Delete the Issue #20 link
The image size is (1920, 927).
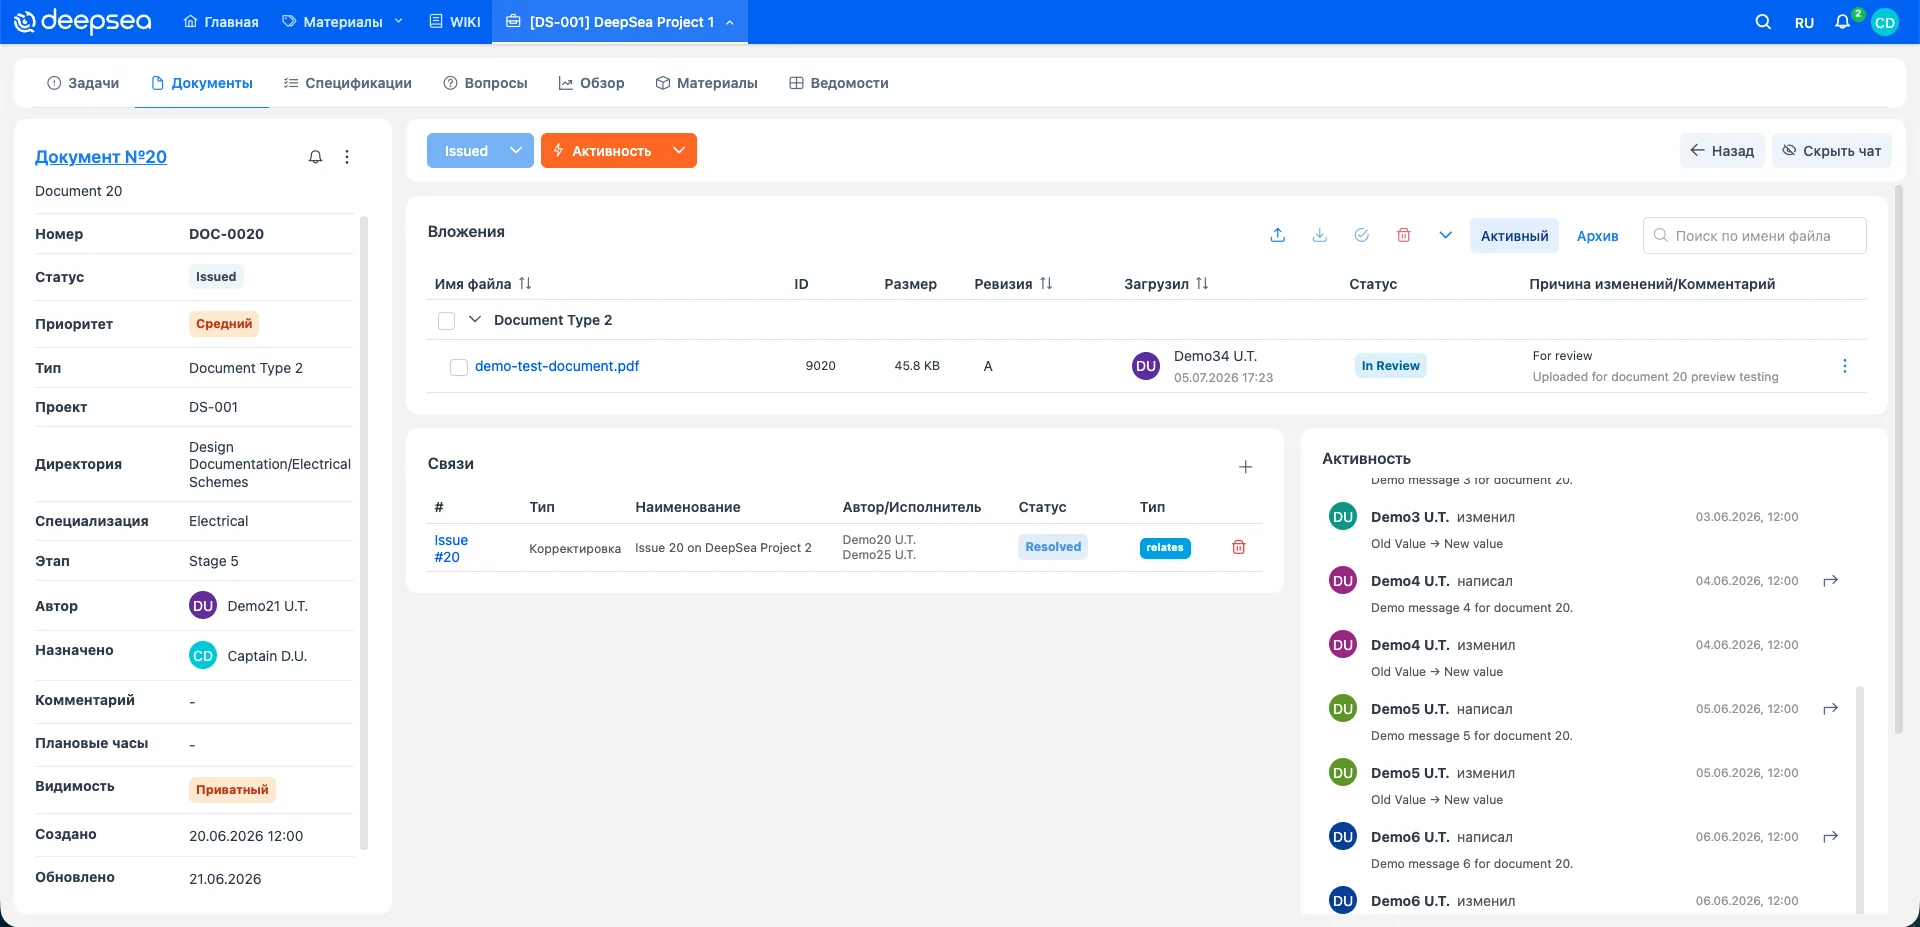[1238, 547]
